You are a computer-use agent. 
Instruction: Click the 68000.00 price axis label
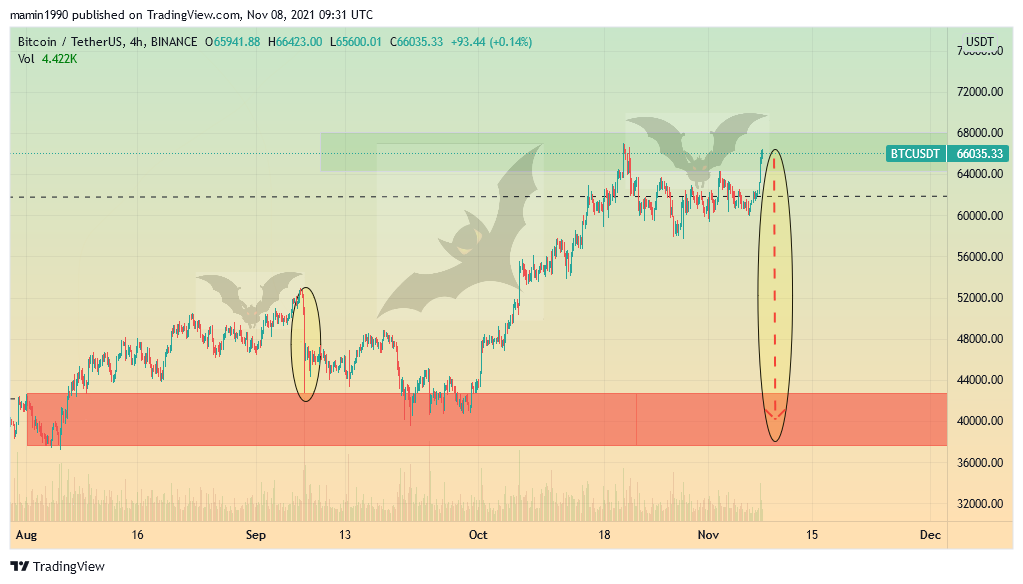(x=979, y=133)
